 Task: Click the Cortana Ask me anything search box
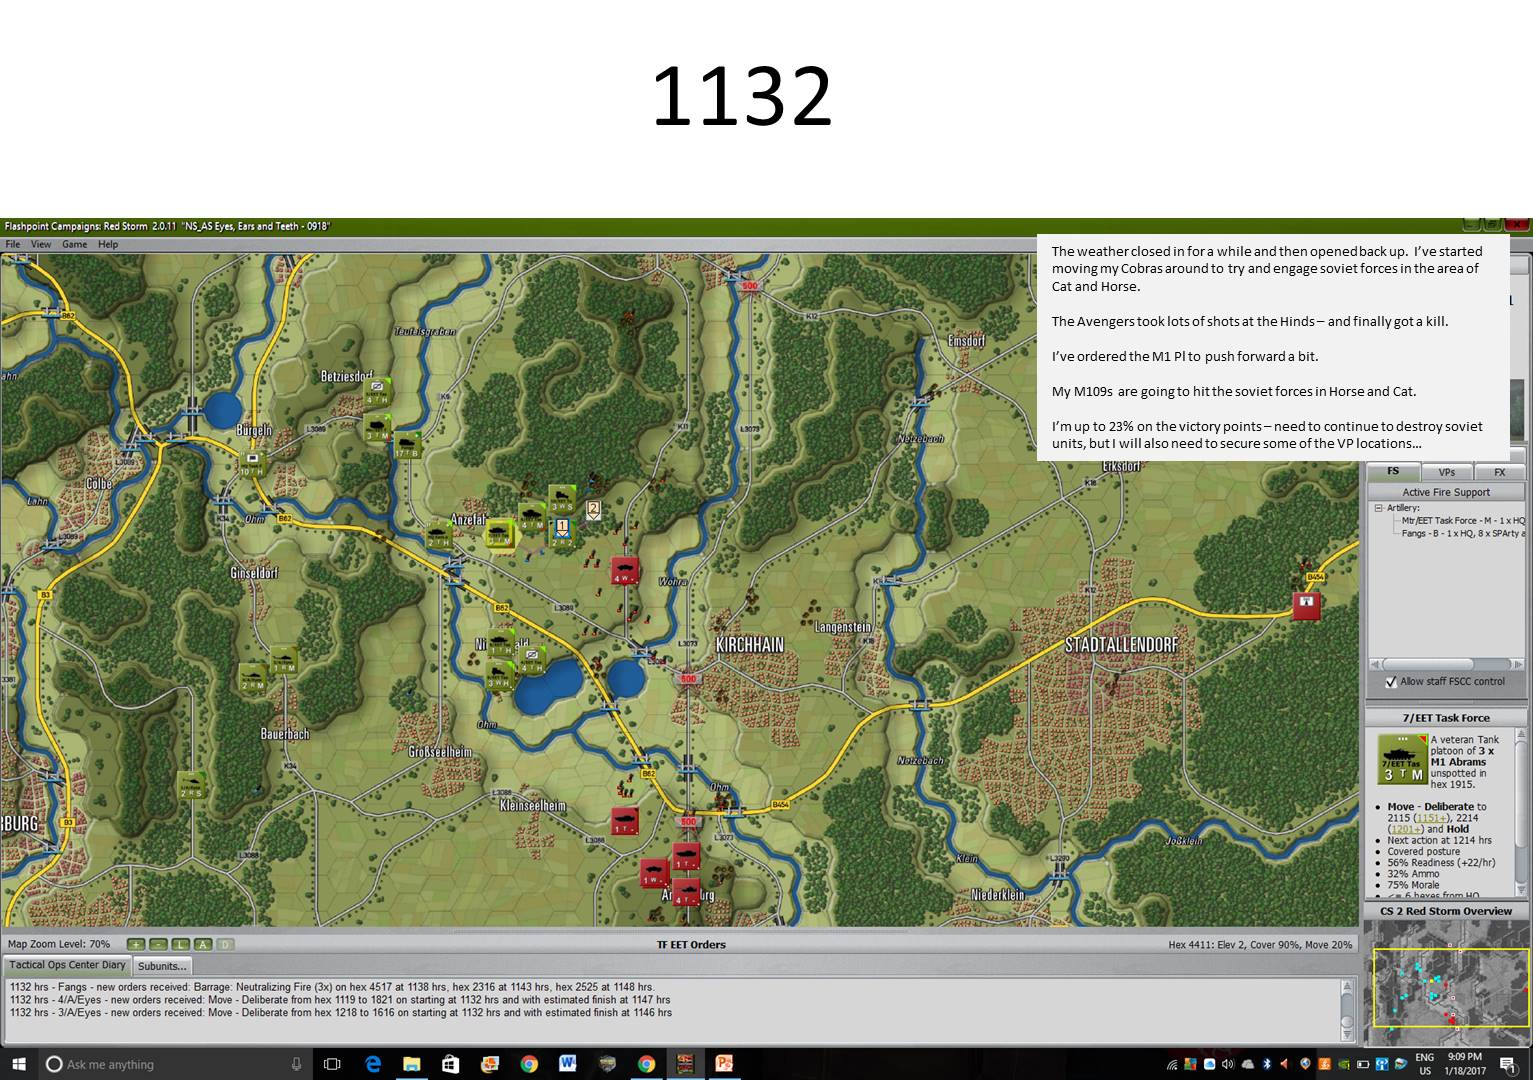175,1064
